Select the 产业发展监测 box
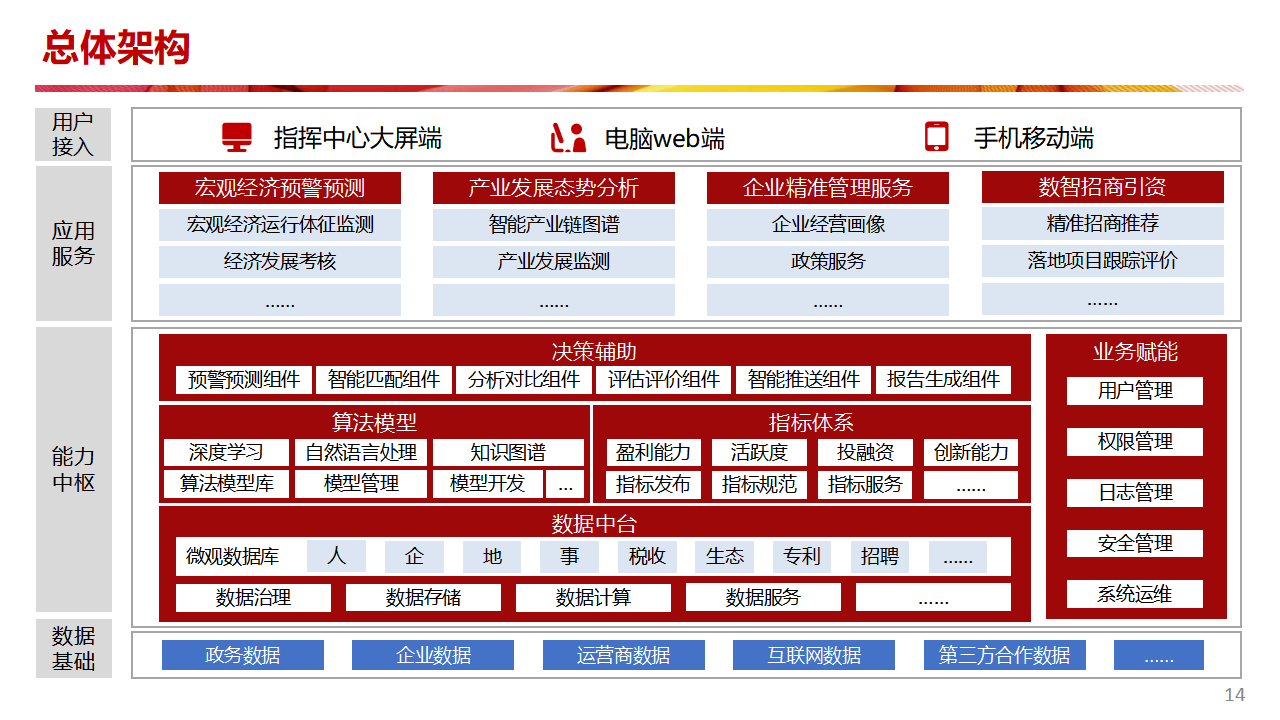The width and height of the screenshot is (1280, 720). (x=554, y=262)
